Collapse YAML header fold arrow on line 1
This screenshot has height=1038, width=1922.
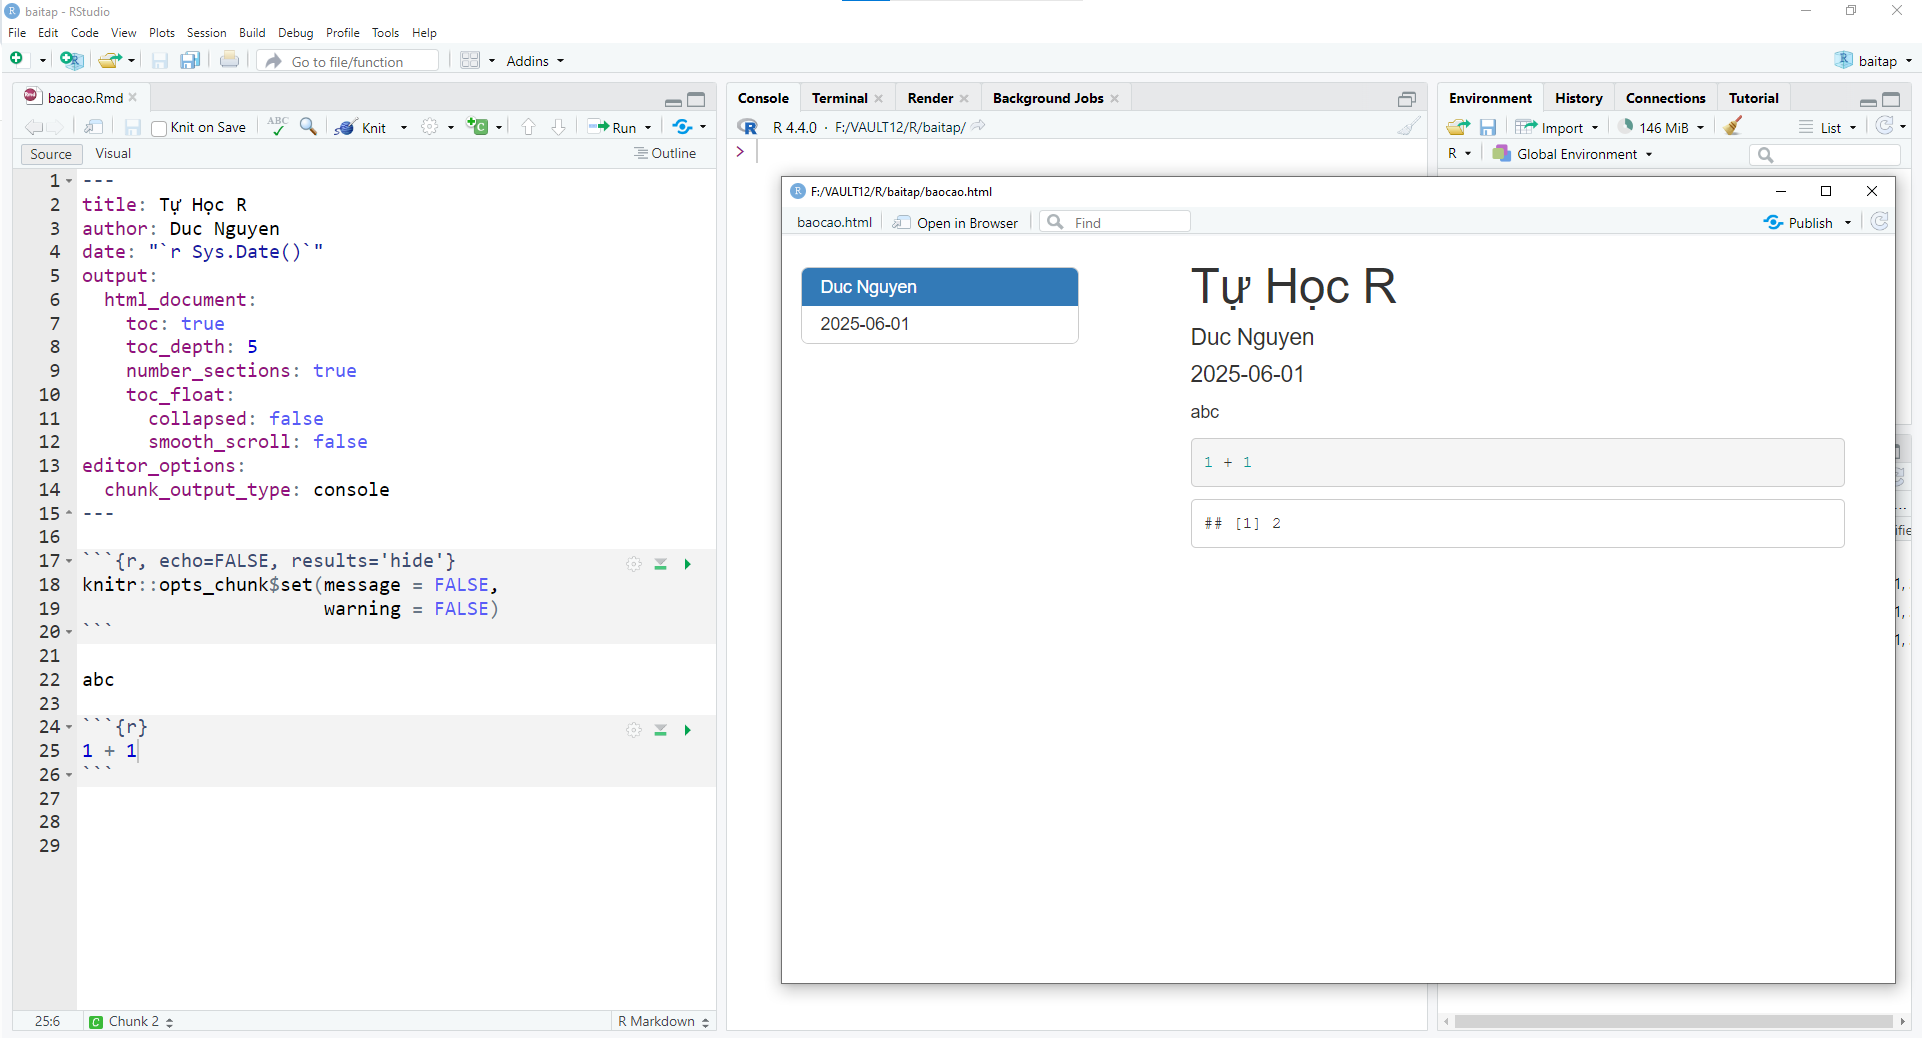(69, 181)
